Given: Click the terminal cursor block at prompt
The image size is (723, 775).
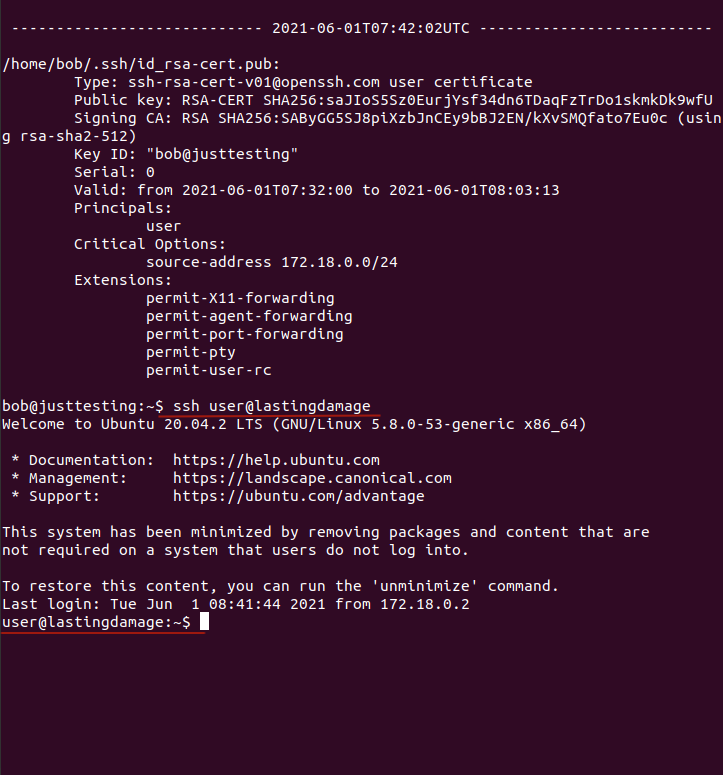Looking at the screenshot, I should [x=204, y=622].
